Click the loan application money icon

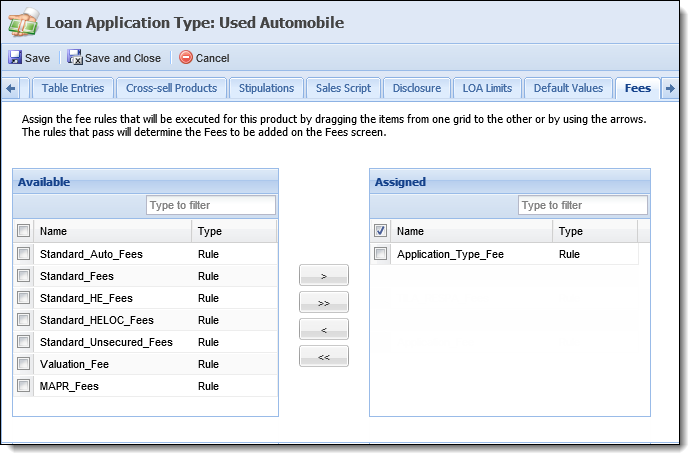[x=23, y=23]
